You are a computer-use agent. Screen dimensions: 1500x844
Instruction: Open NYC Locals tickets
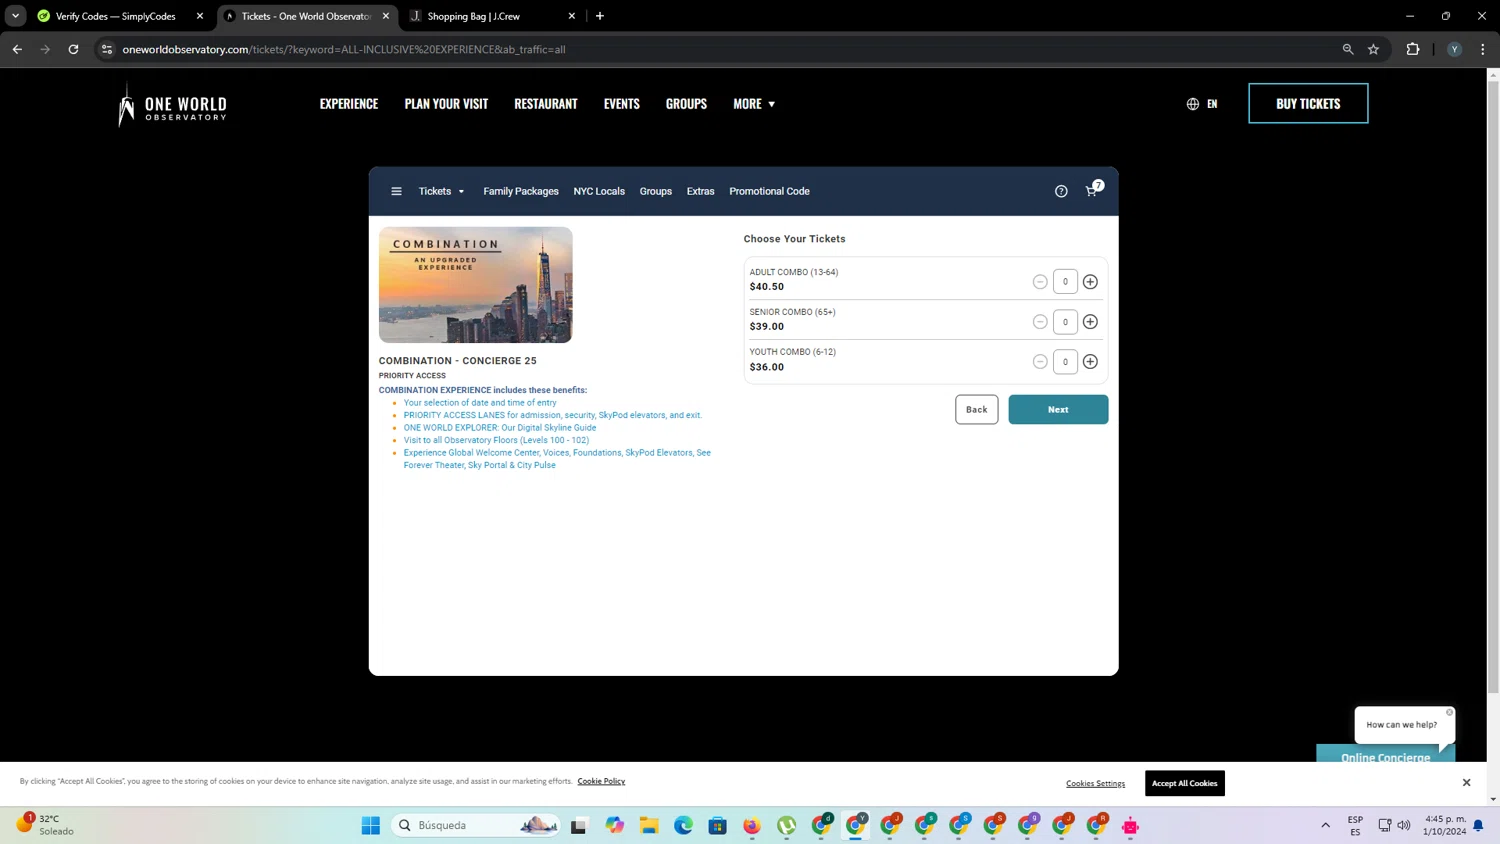pos(599,191)
